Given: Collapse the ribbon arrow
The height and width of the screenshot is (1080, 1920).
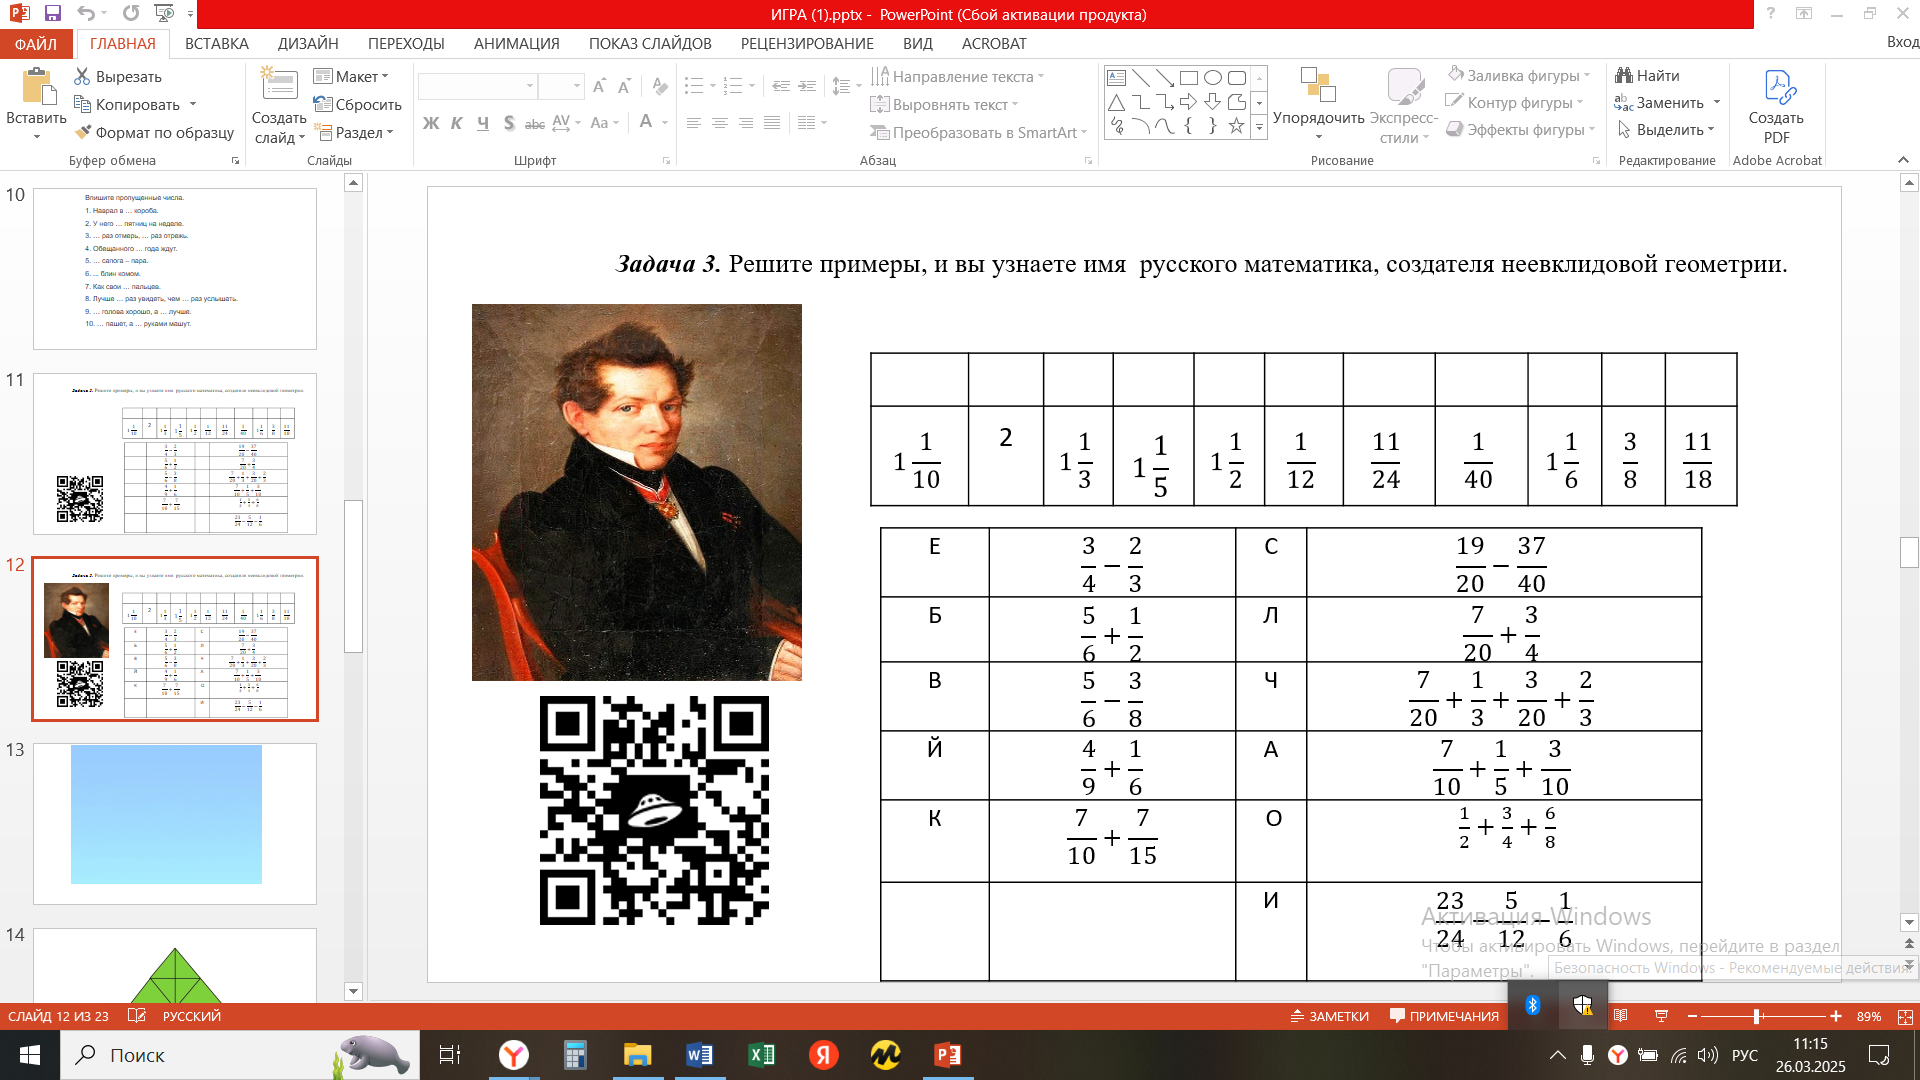Looking at the screenshot, I should [x=1903, y=160].
